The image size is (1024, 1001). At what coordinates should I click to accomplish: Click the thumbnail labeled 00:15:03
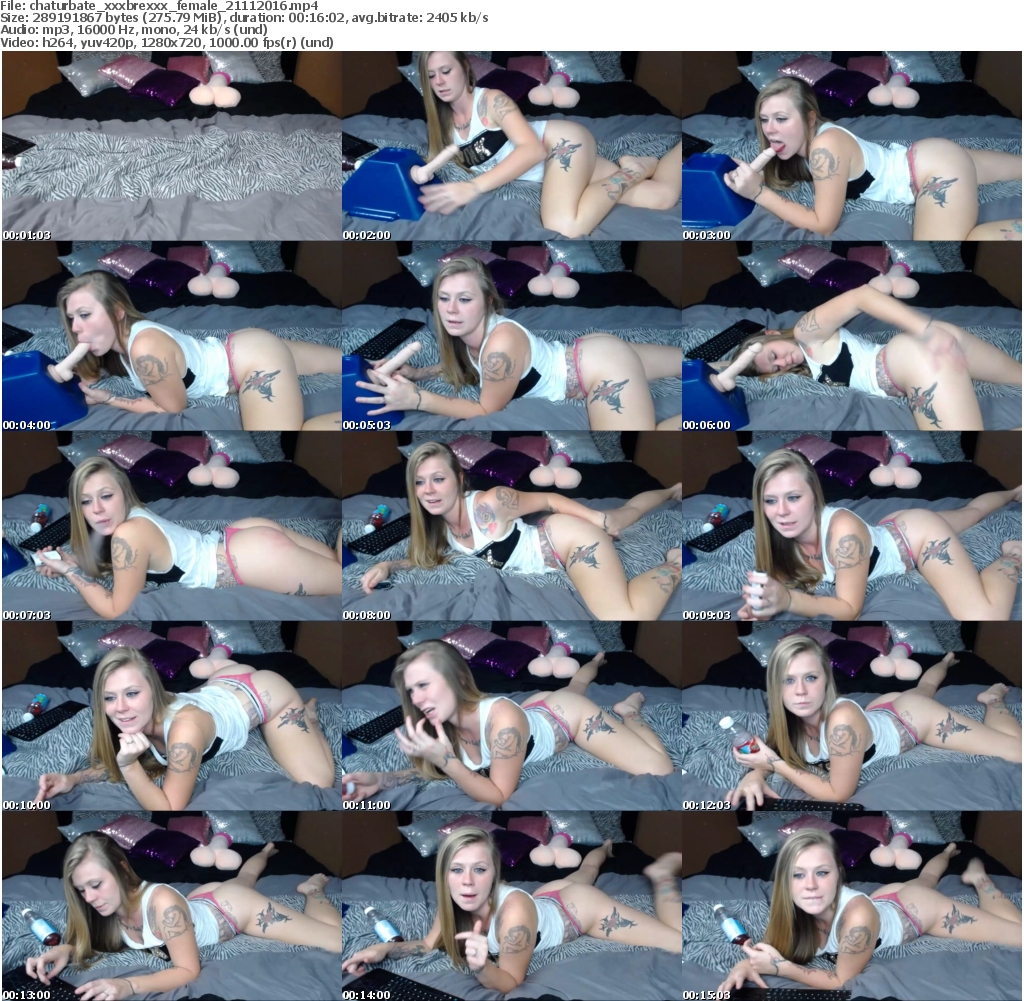[x=852, y=906]
